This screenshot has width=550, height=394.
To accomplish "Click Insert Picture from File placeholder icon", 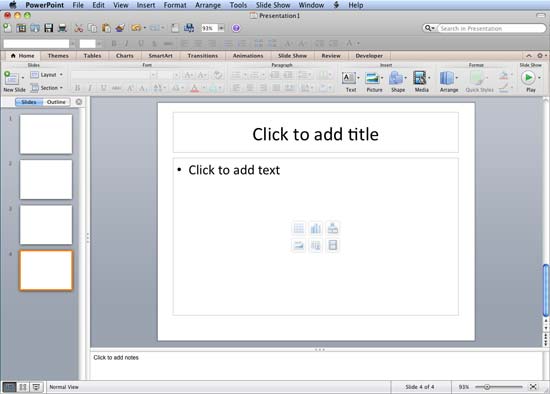I will [x=299, y=245].
